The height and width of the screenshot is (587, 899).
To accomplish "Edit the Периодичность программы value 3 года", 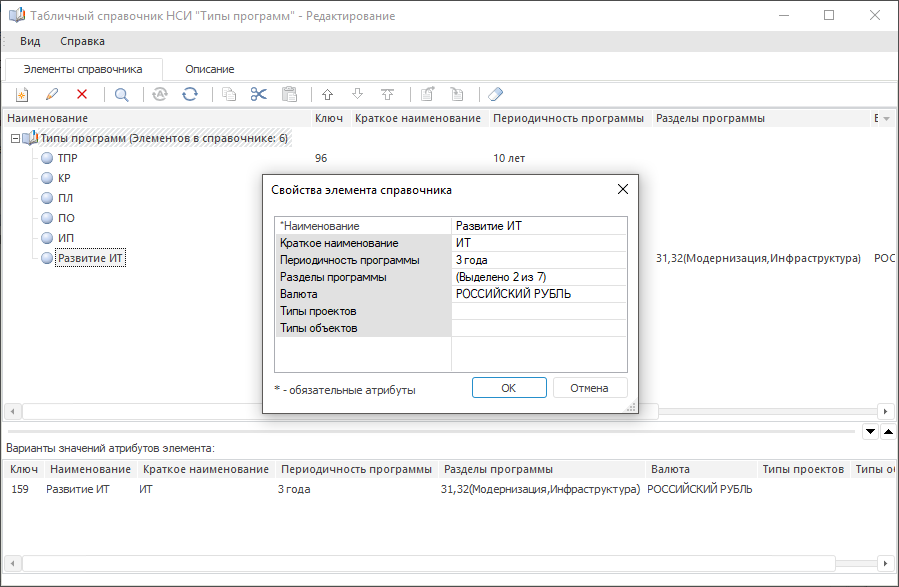I will point(539,260).
